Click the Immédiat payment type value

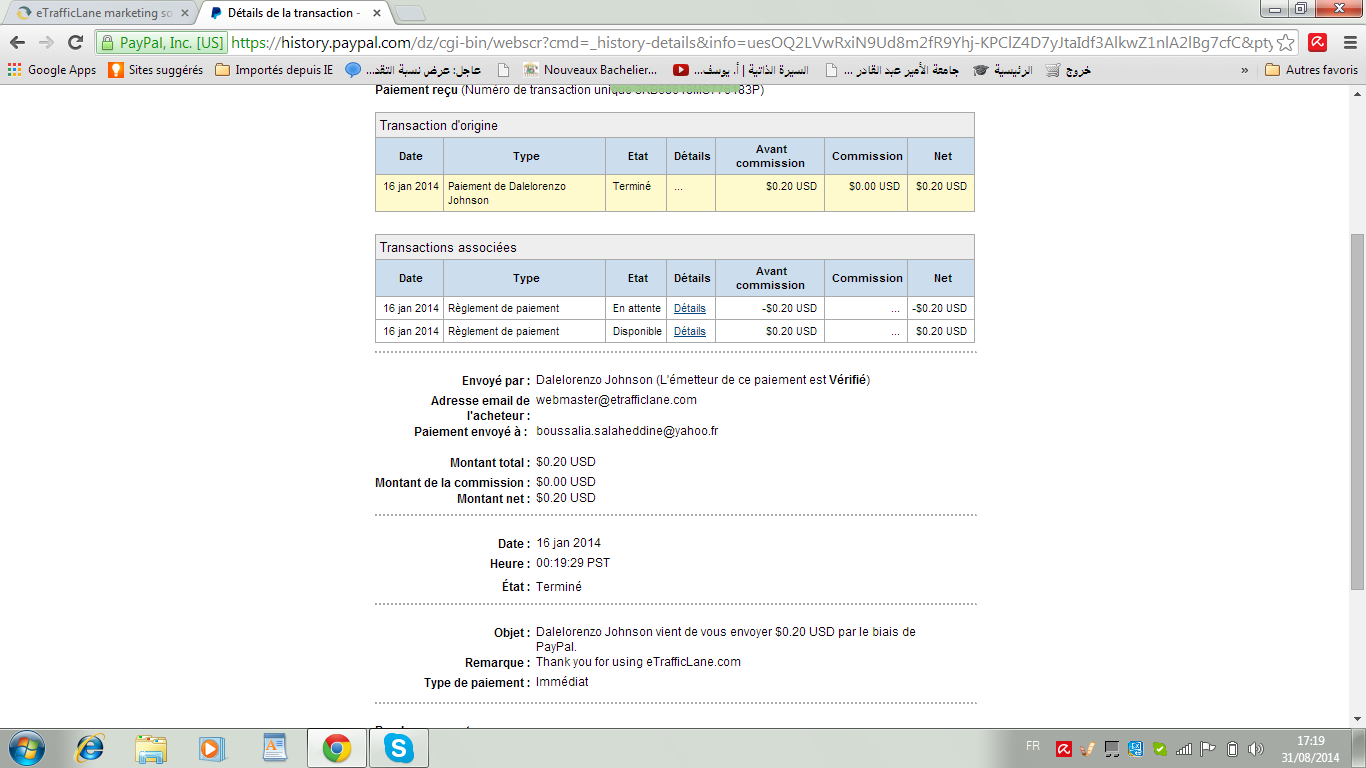[562, 682]
